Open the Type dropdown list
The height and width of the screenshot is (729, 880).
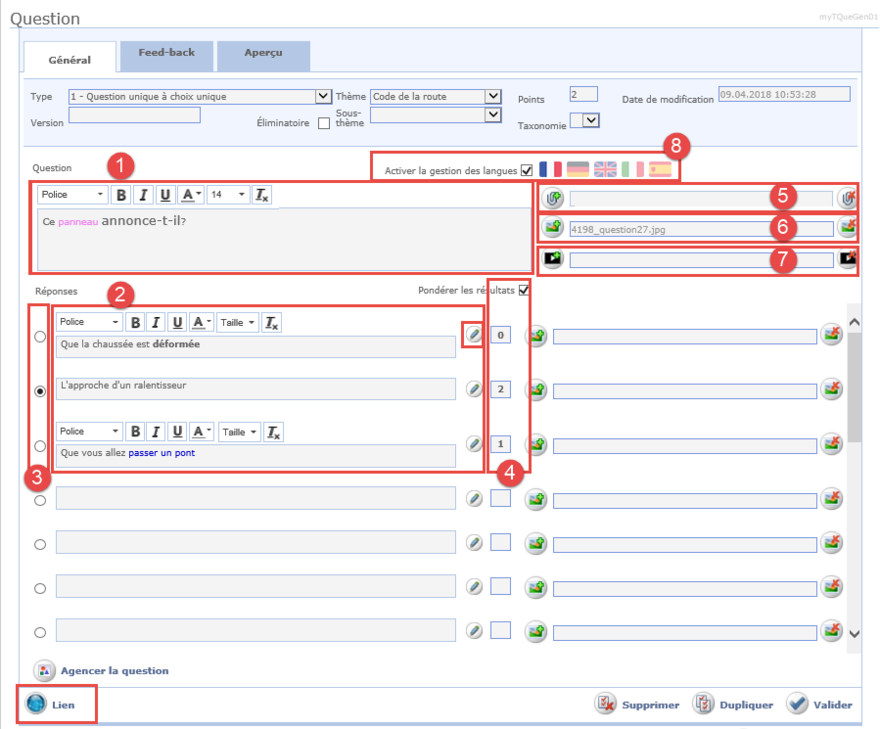pyautogui.click(x=323, y=97)
